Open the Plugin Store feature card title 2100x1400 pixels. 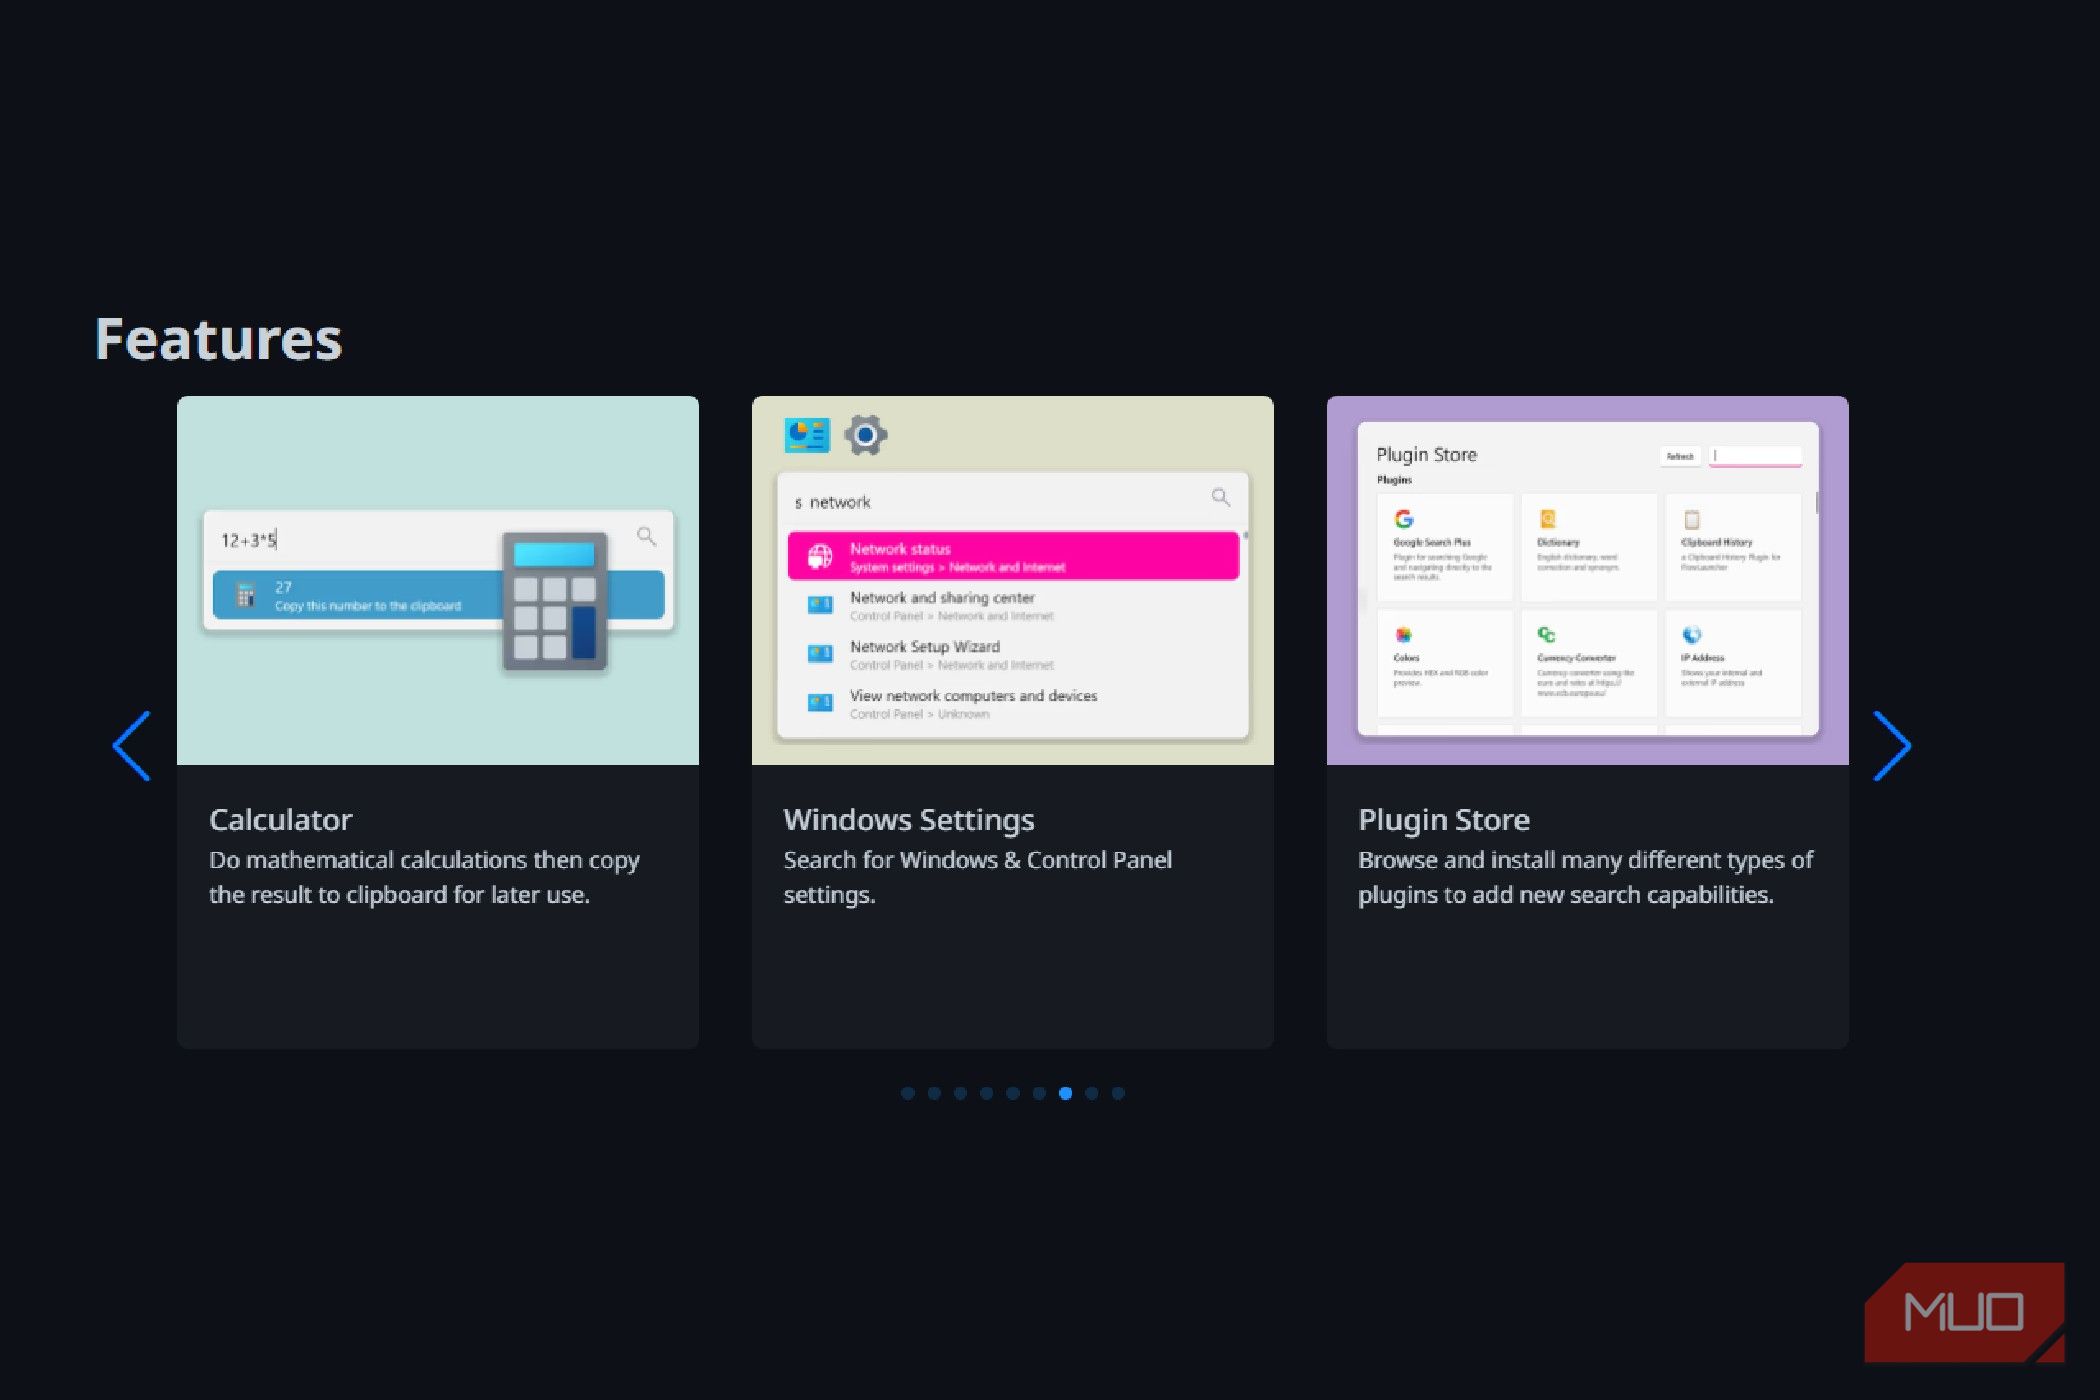tap(1444, 820)
